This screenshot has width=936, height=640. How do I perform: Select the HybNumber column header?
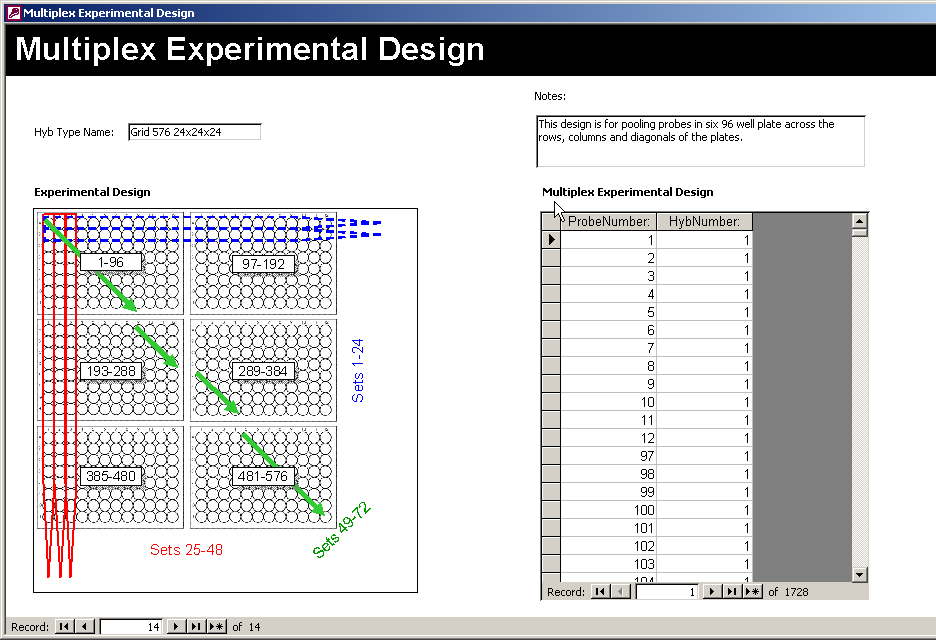point(704,221)
